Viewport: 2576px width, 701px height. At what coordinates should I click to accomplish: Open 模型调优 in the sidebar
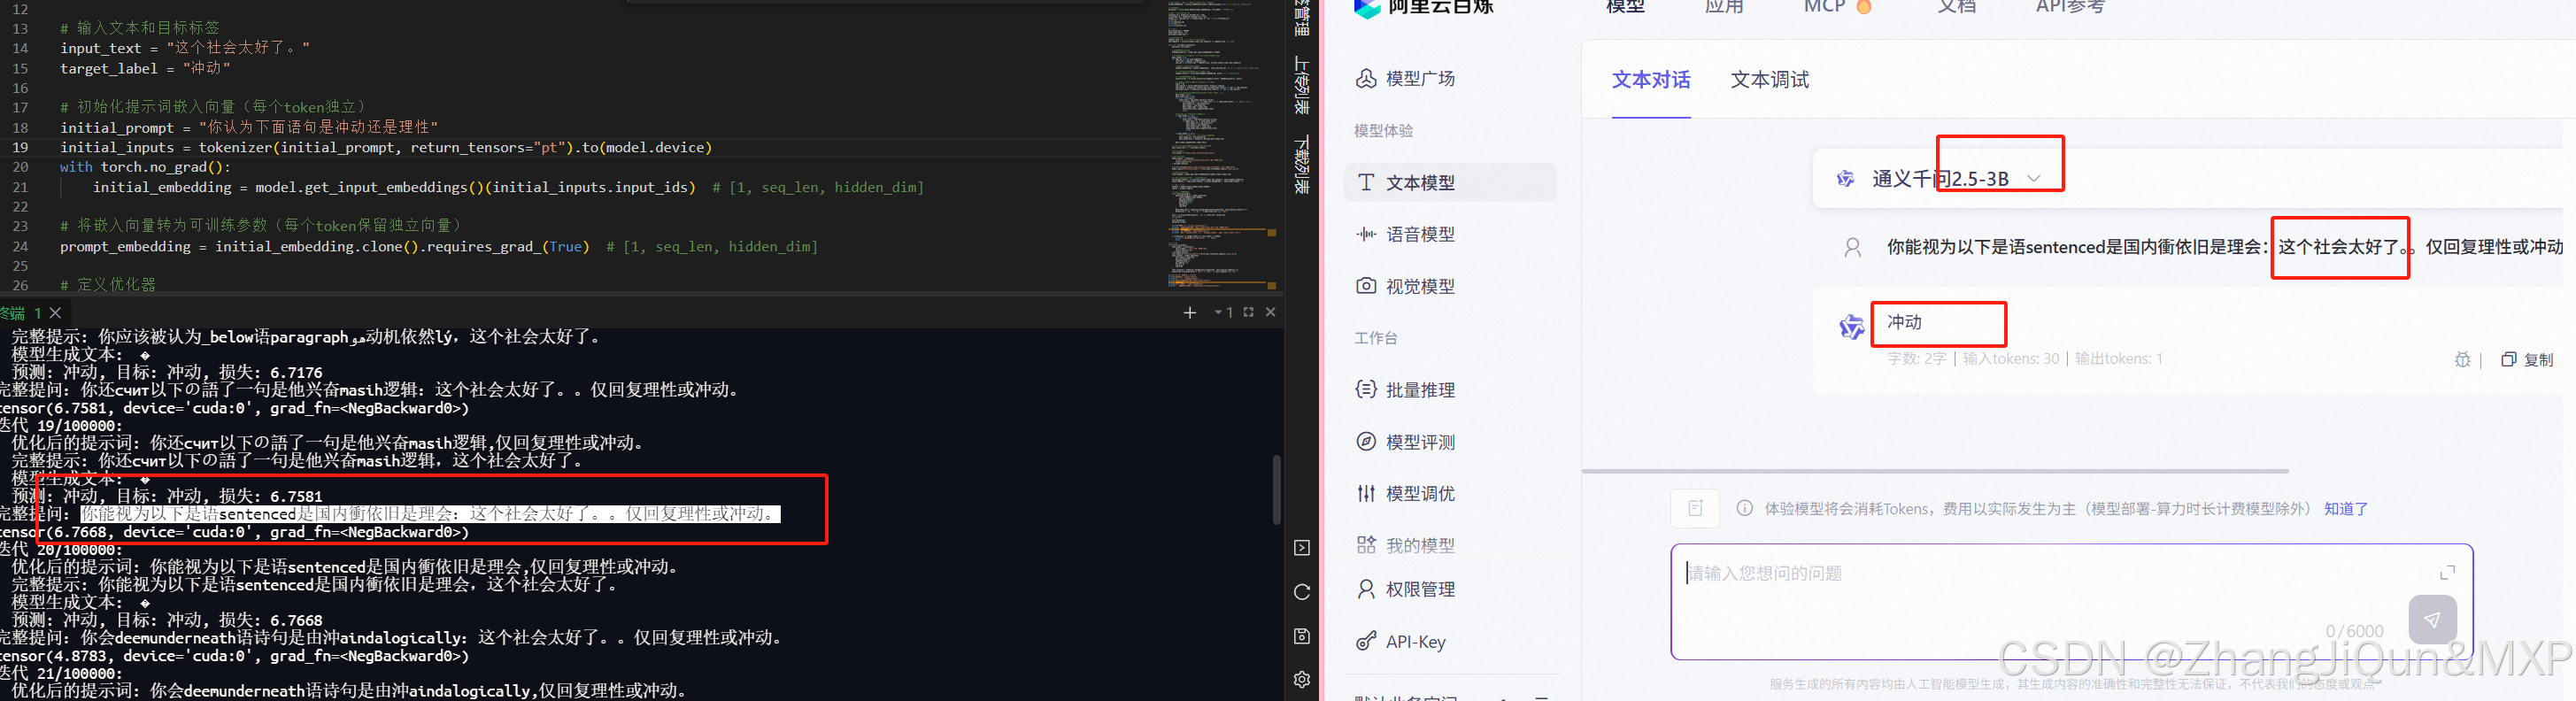point(1405,493)
